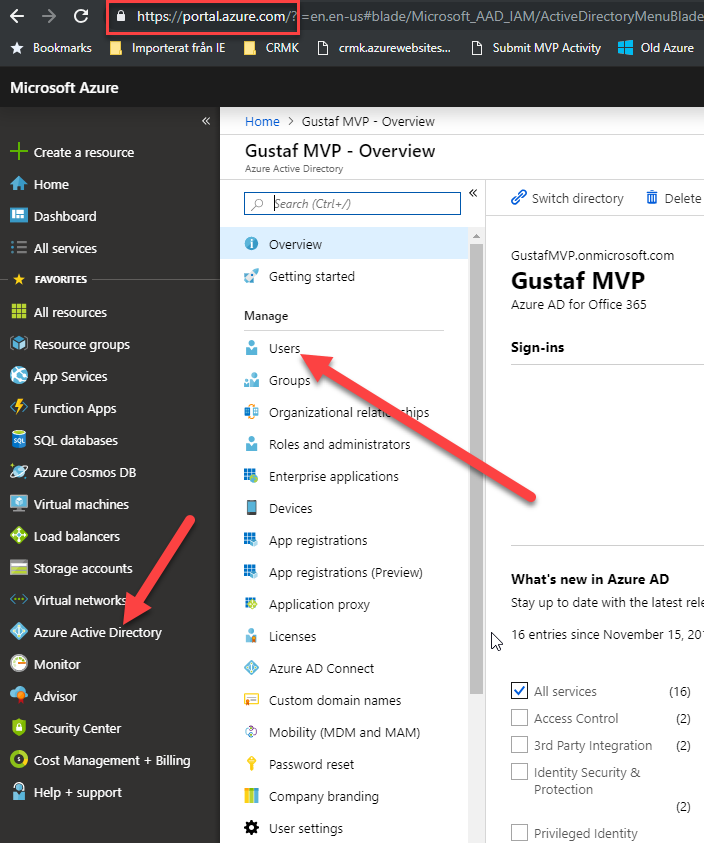
Task: Check the Access Control checkbox
Action: (x=519, y=717)
